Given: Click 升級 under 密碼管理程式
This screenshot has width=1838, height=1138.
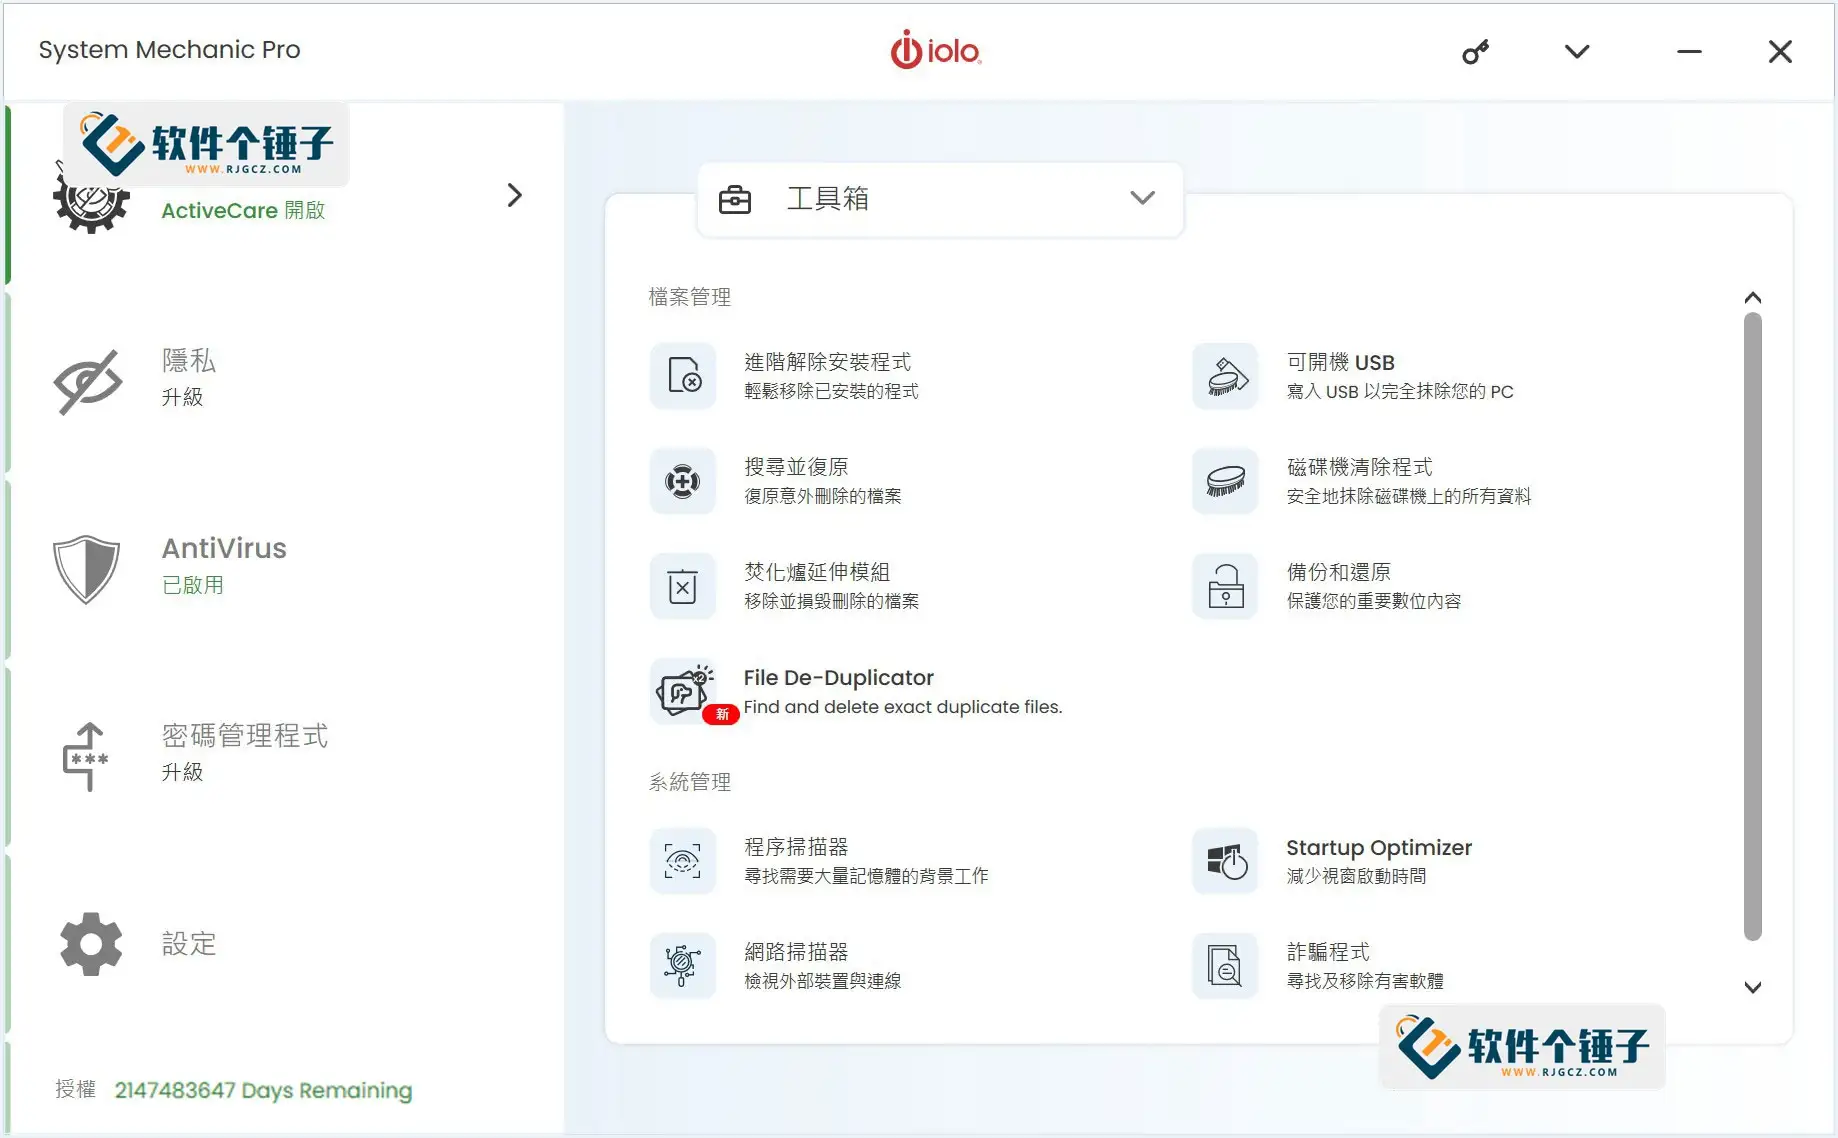Looking at the screenshot, I should coord(183,772).
